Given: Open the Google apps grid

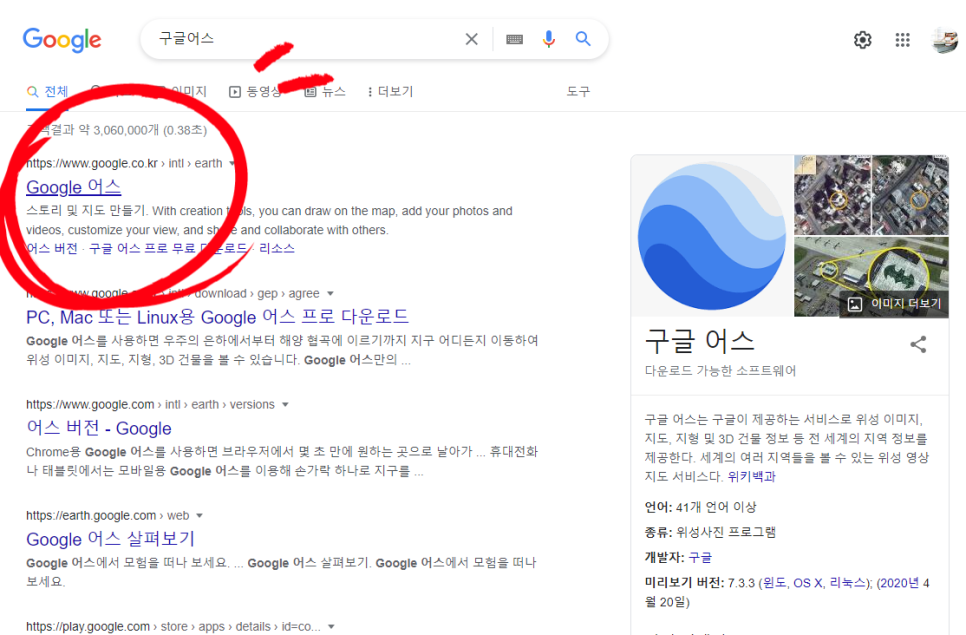Looking at the screenshot, I should [903, 40].
